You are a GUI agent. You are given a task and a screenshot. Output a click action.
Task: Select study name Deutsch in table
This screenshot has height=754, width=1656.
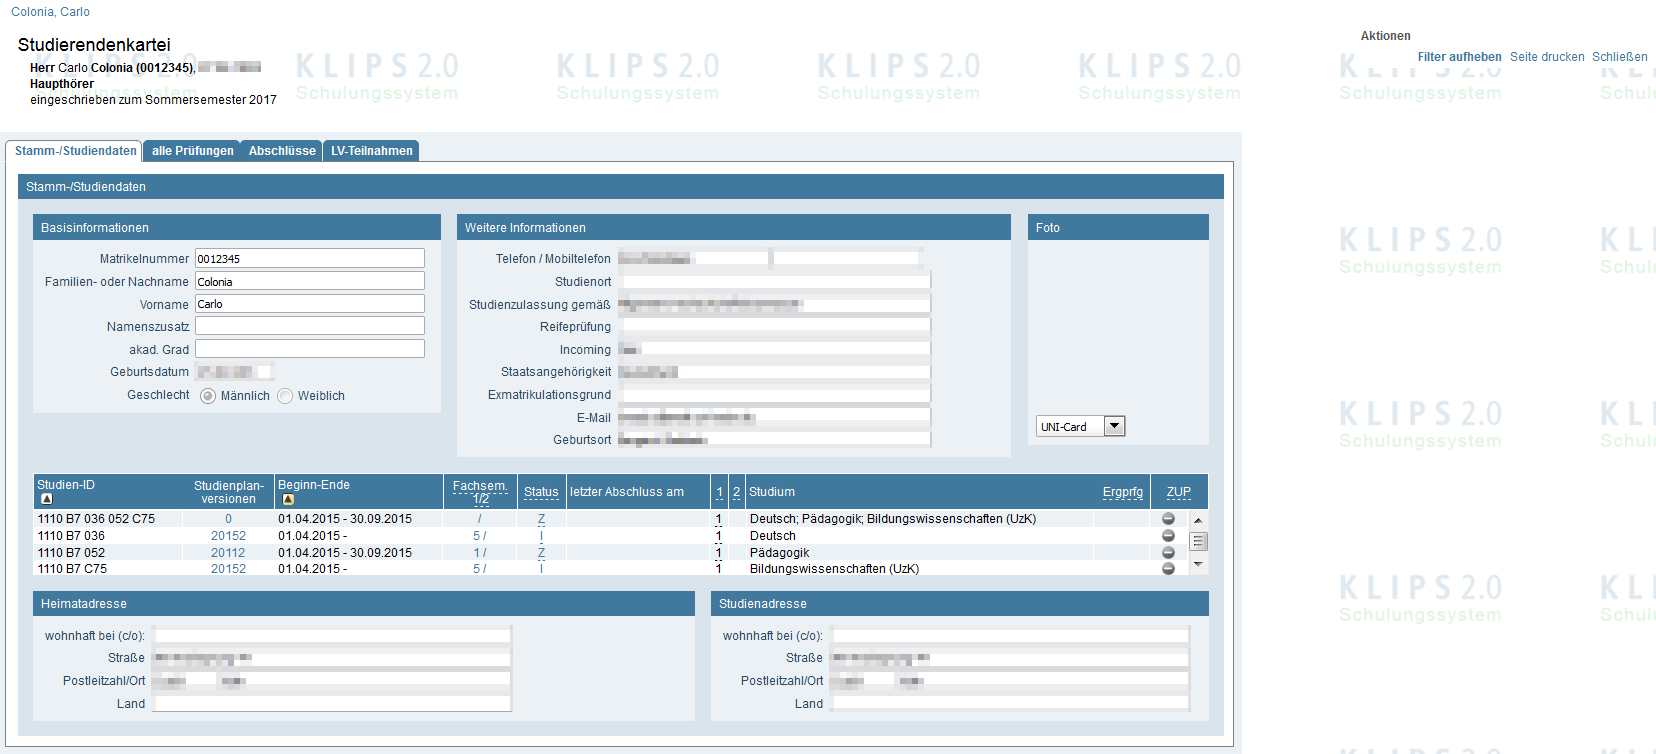773,536
